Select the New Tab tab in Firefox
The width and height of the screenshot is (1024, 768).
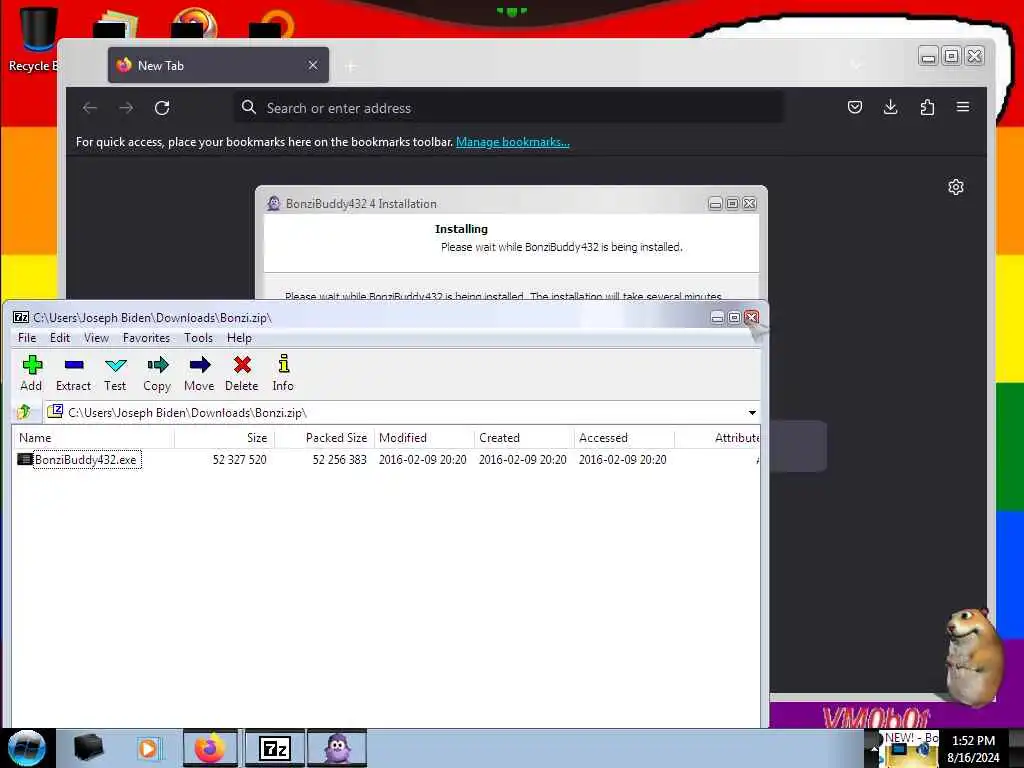click(x=218, y=65)
